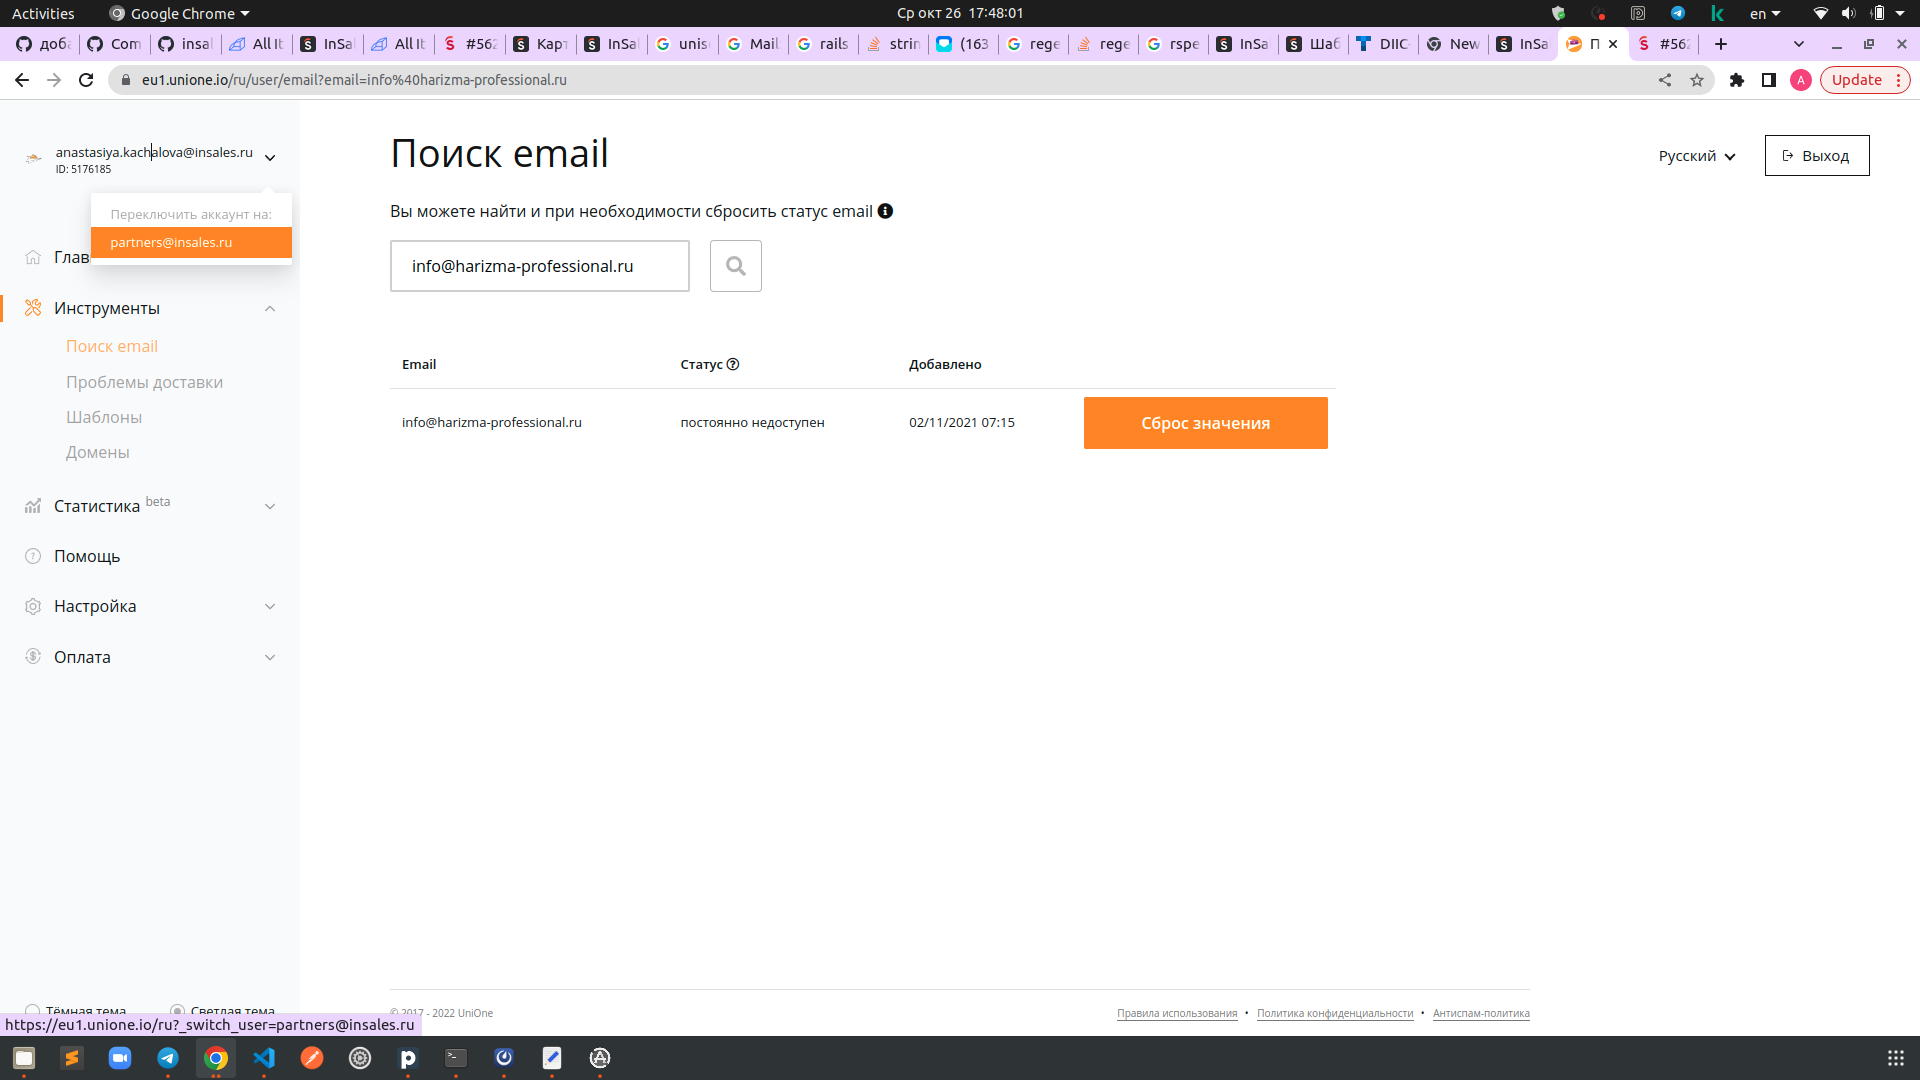Image resolution: width=1920 pixels, height=1080 pixels.
Task: Click the info icon beside email description
Action: pyautogui.click(x=885, y=211)
